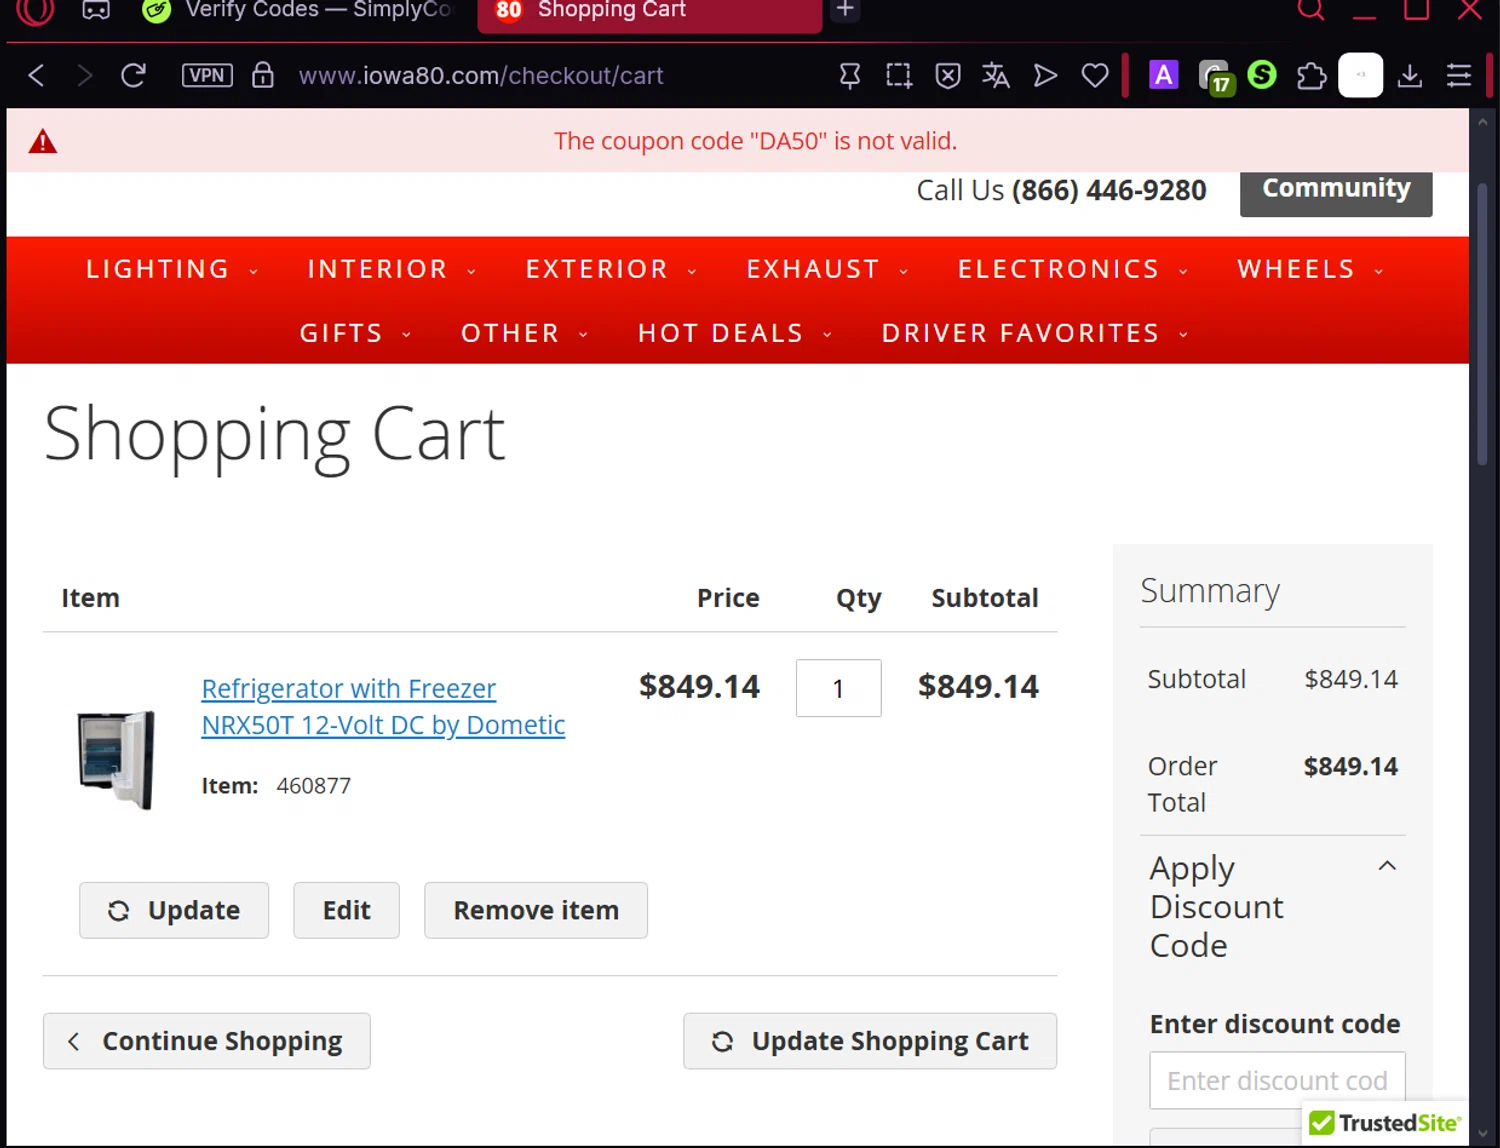The height and width of the screenshot is (1148, 1500).
Task: Click the green S SimplyCodes extension
Action: 1262,74
